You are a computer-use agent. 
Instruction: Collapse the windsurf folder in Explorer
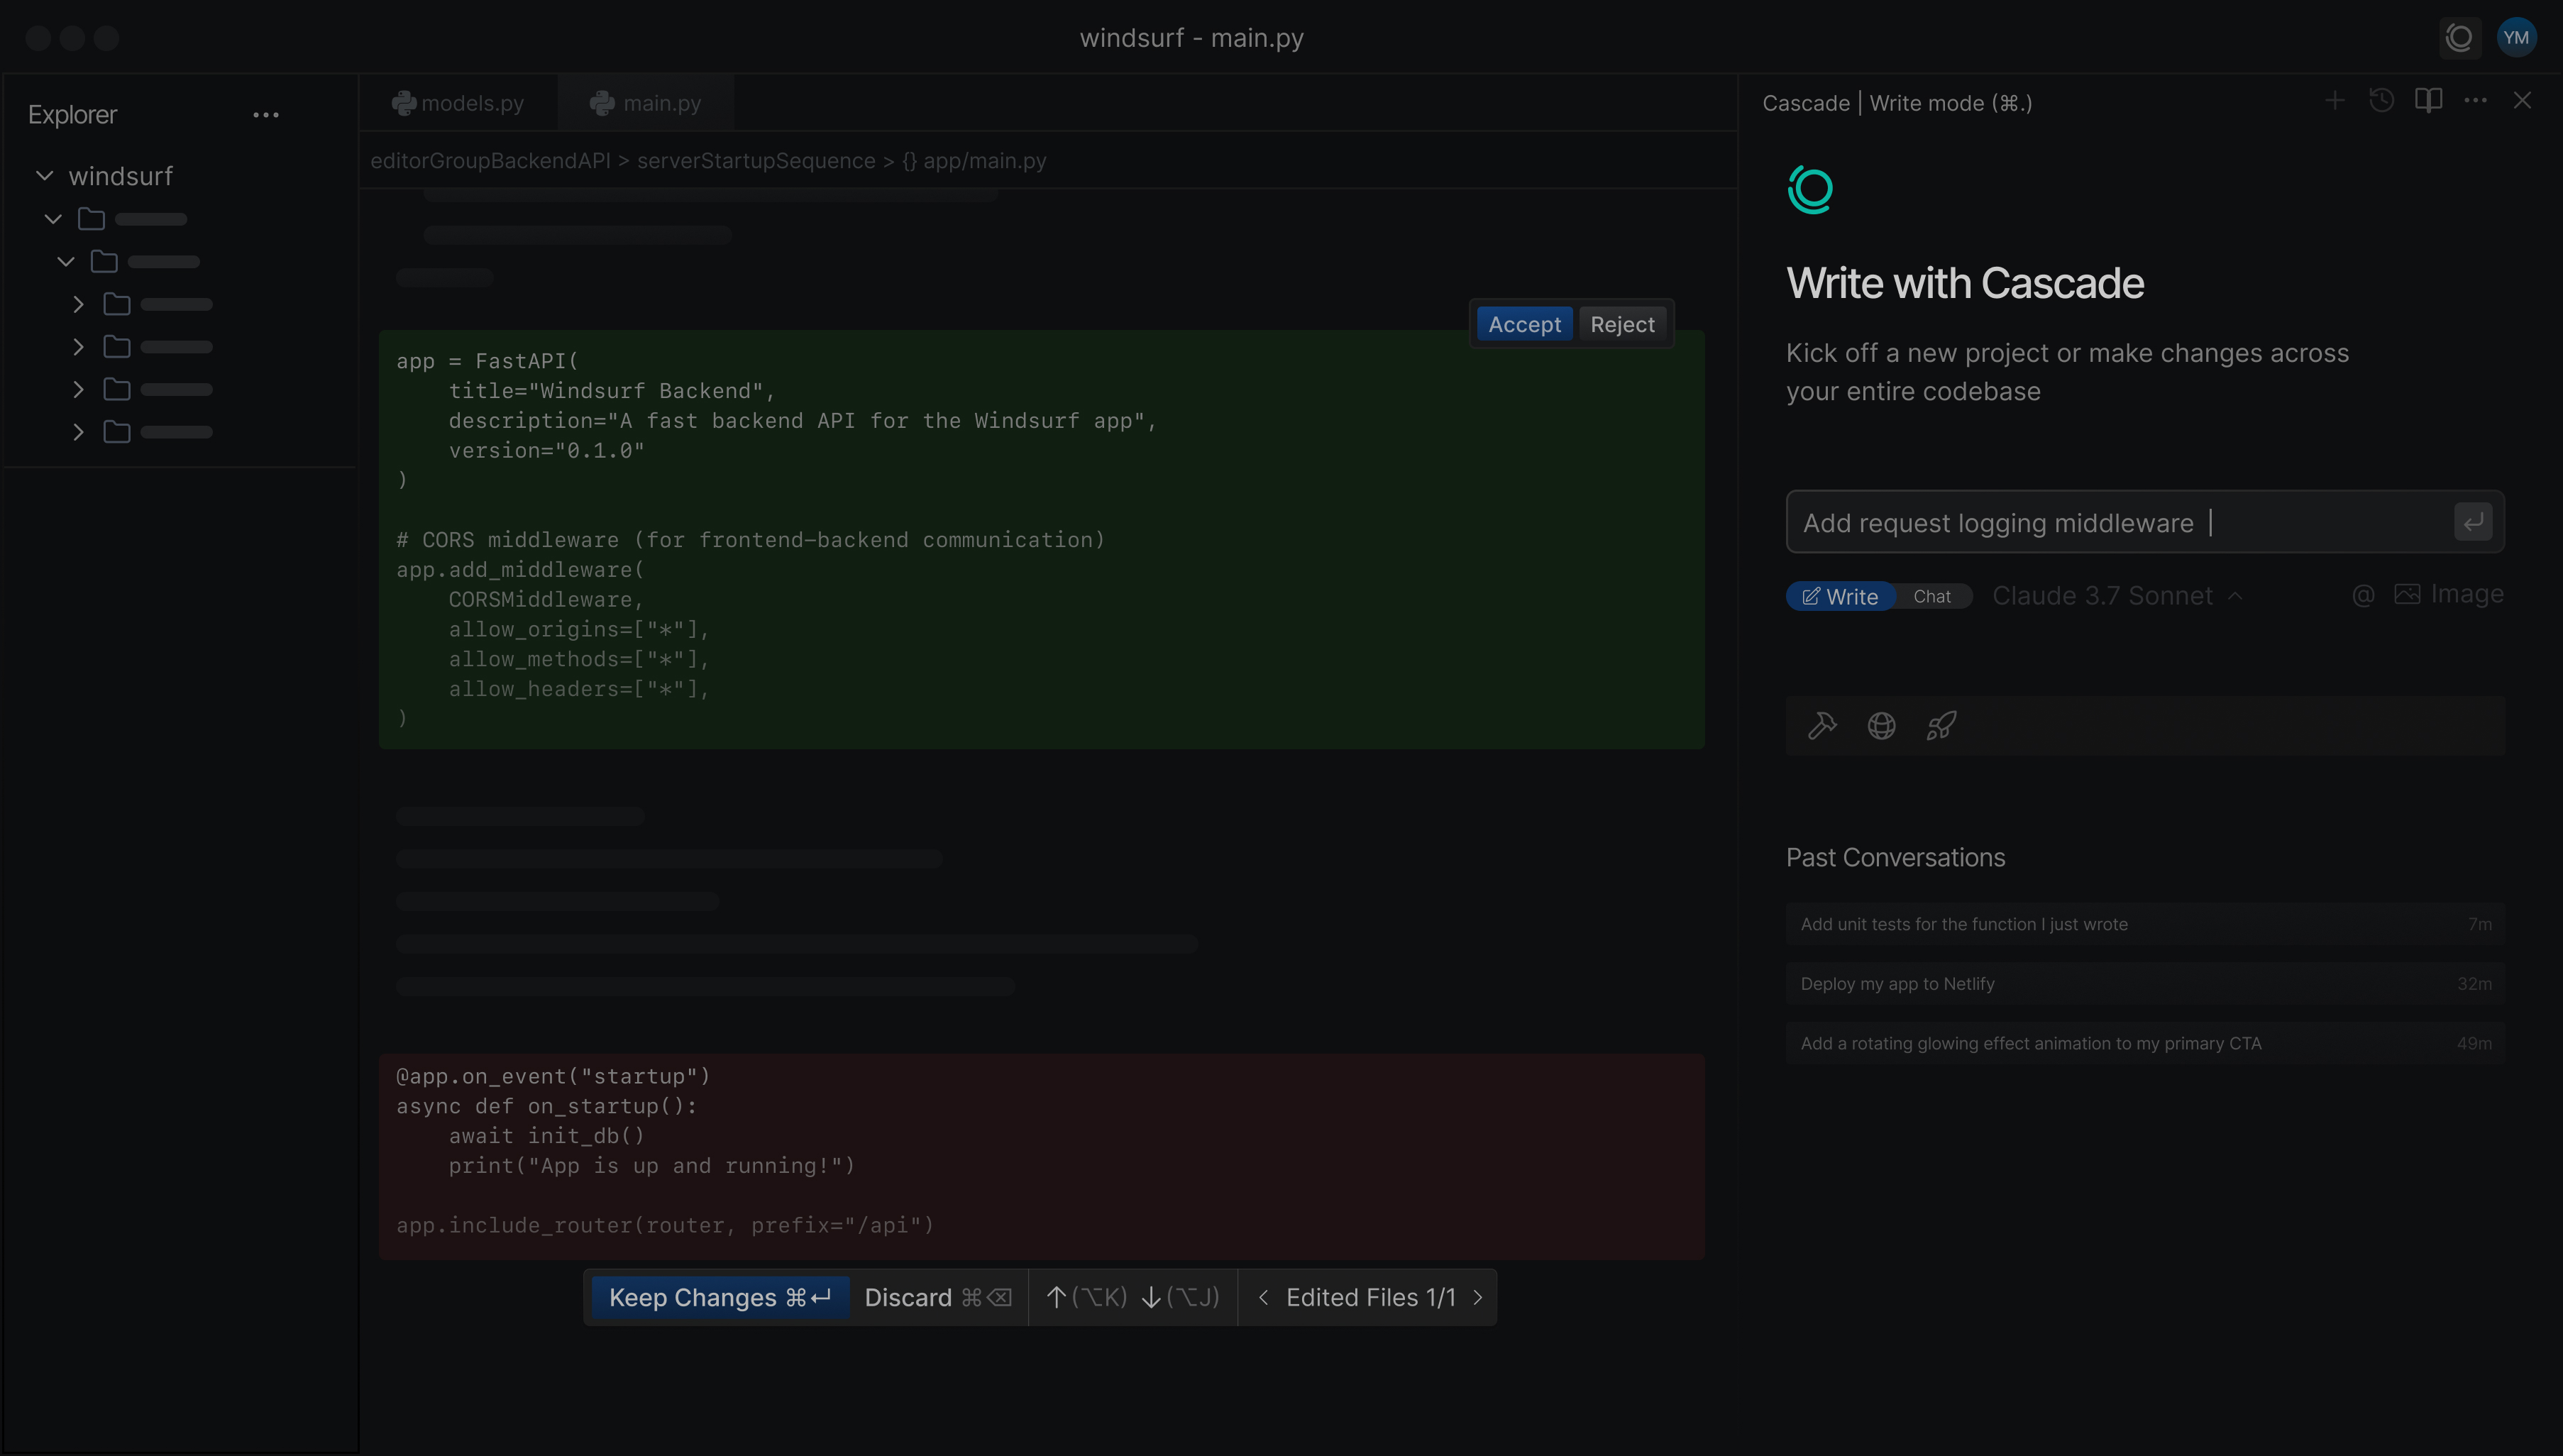pyautogui.click(x=45, y=176)
